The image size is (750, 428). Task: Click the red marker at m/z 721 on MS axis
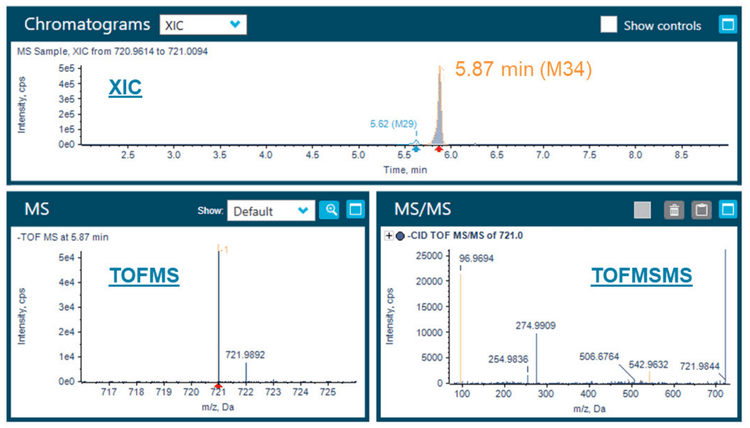(x=218, y=385)
